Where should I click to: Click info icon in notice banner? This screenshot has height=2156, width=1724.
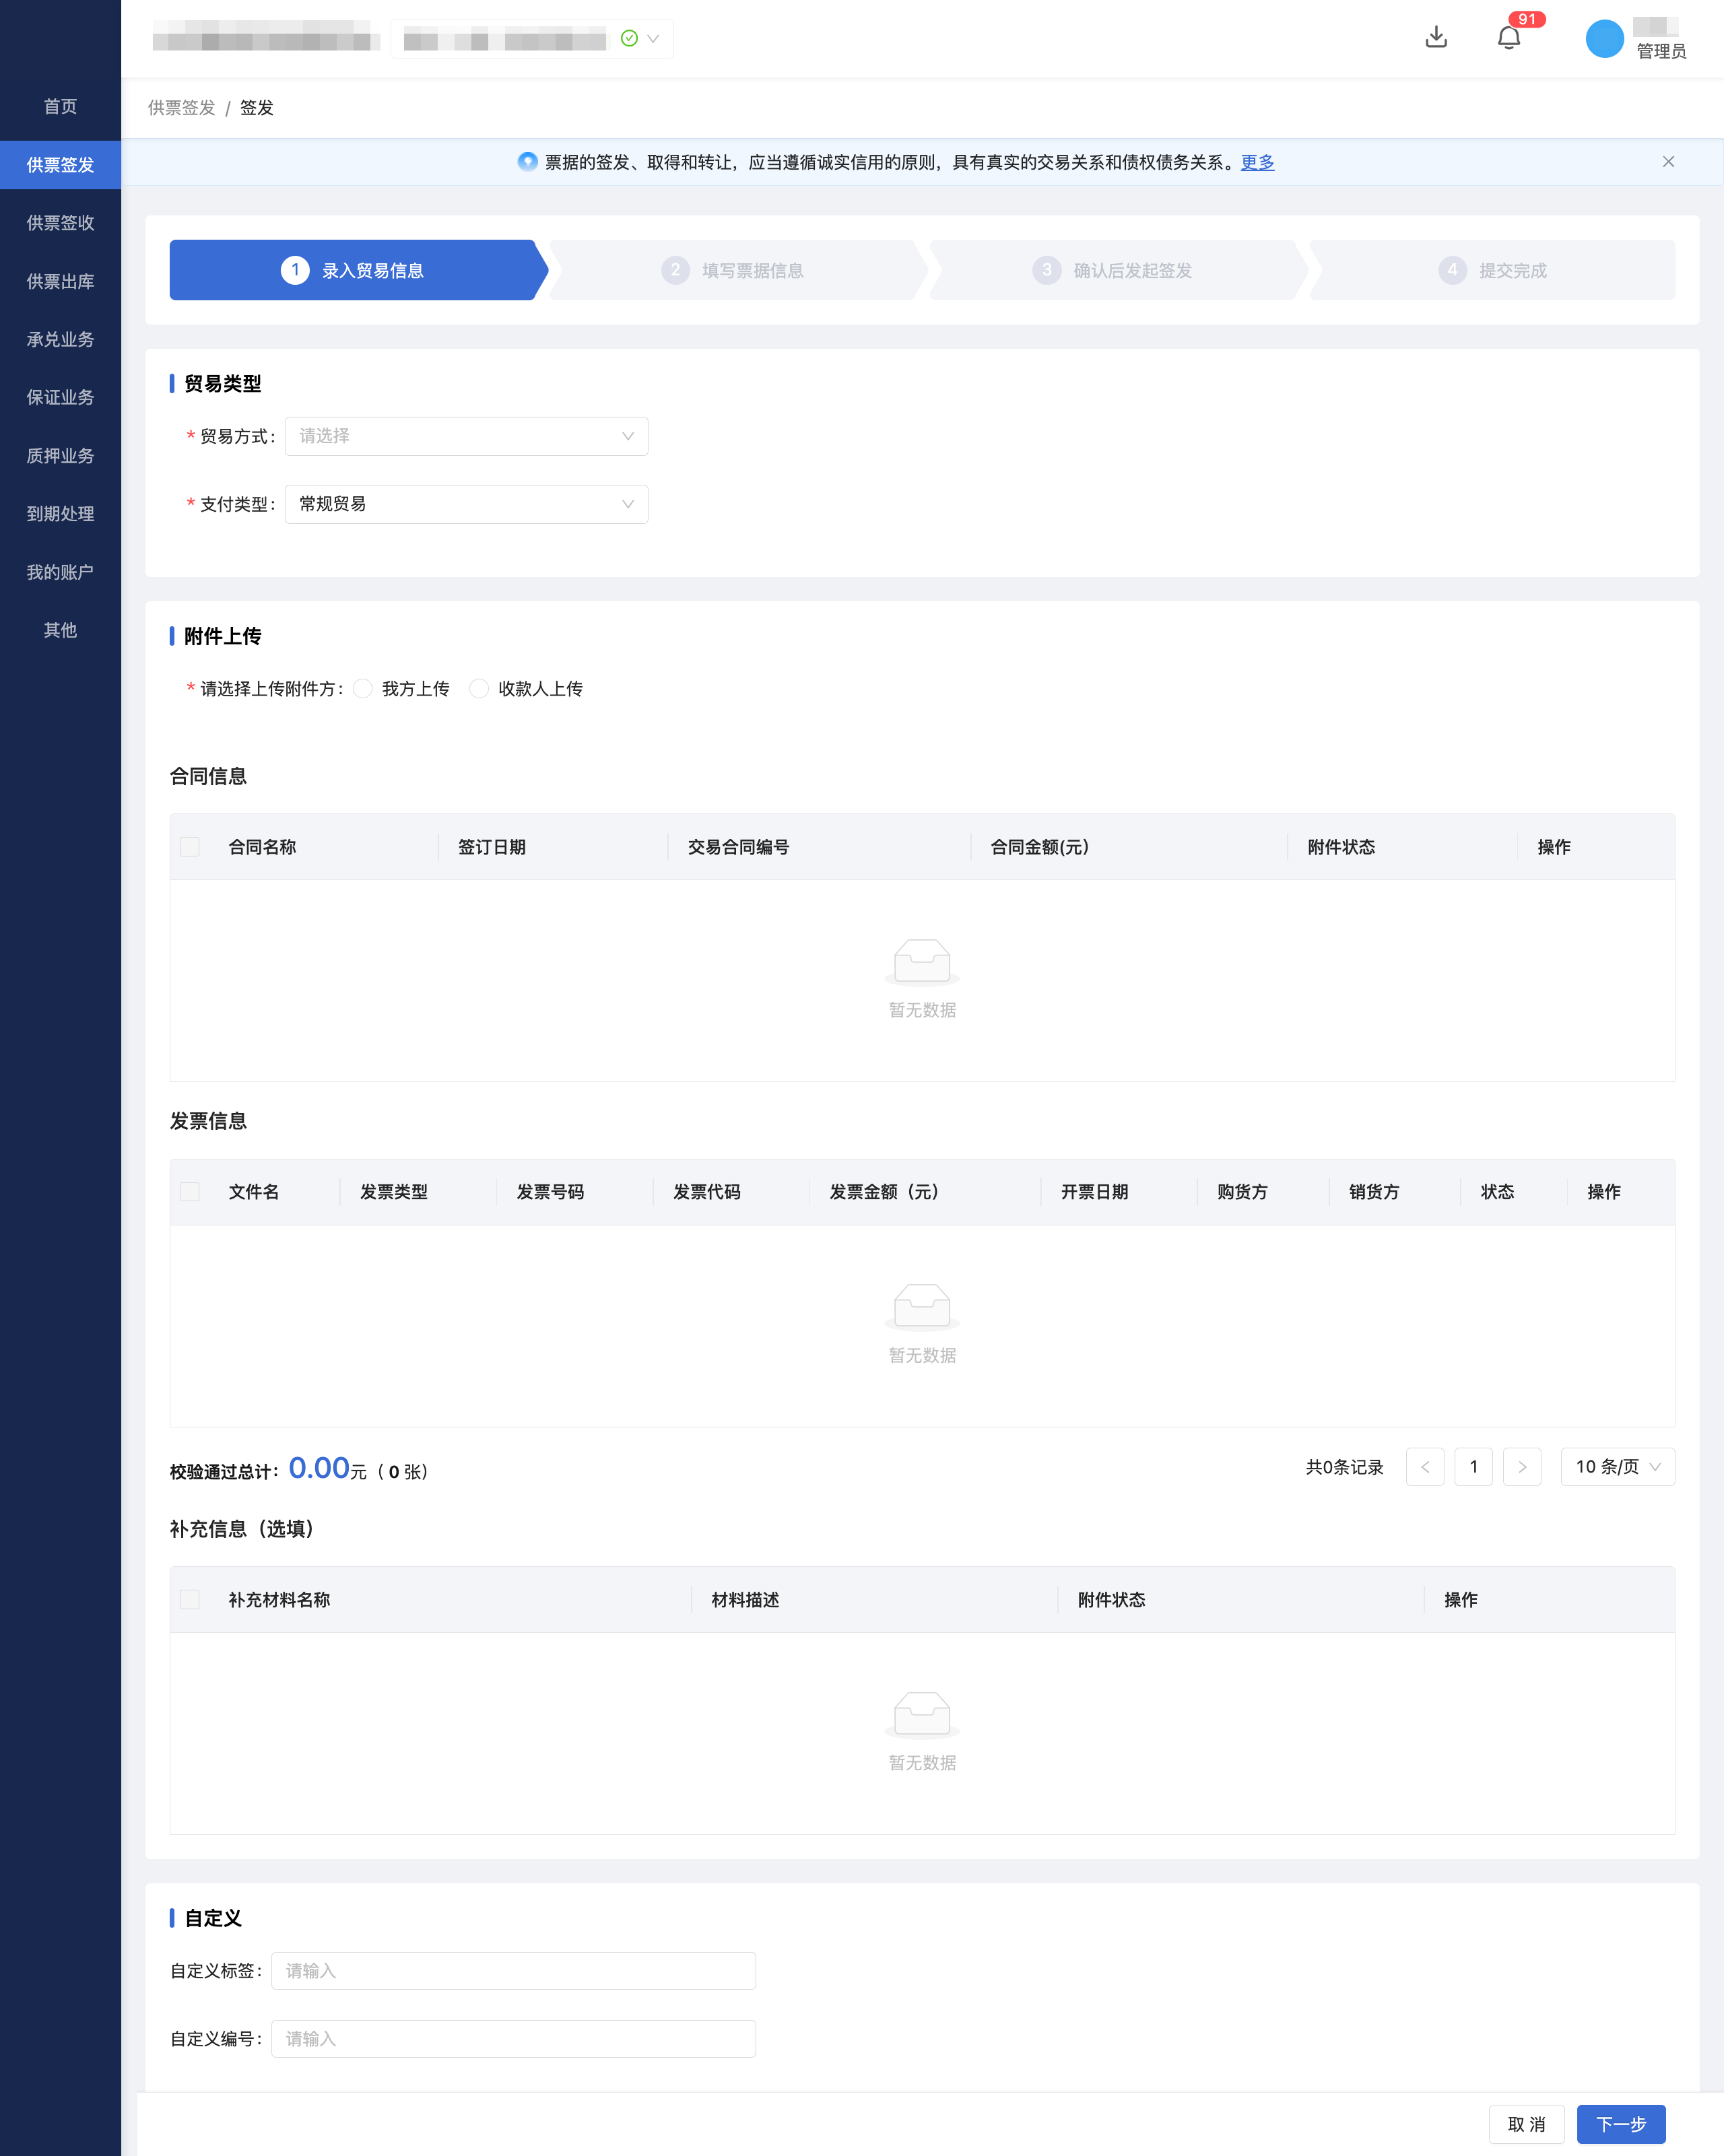[527, 162]
